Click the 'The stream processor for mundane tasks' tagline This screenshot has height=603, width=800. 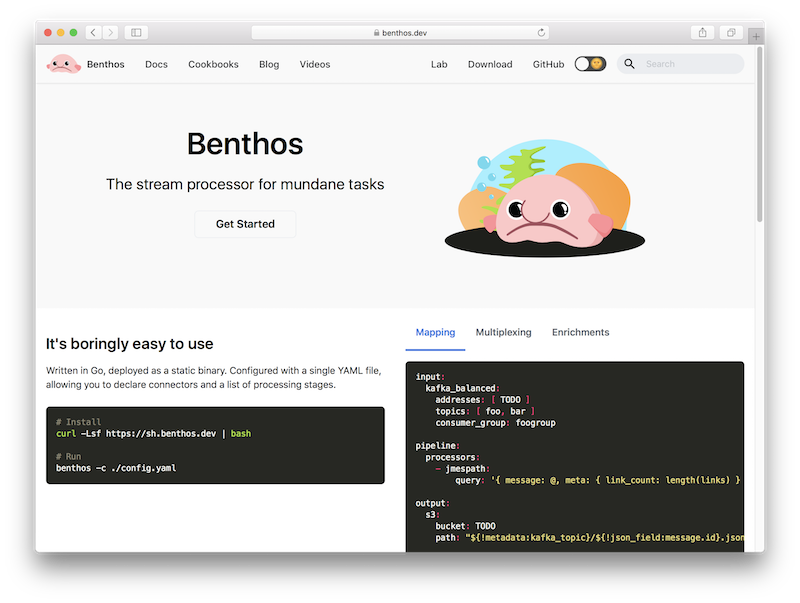[245, 184]
